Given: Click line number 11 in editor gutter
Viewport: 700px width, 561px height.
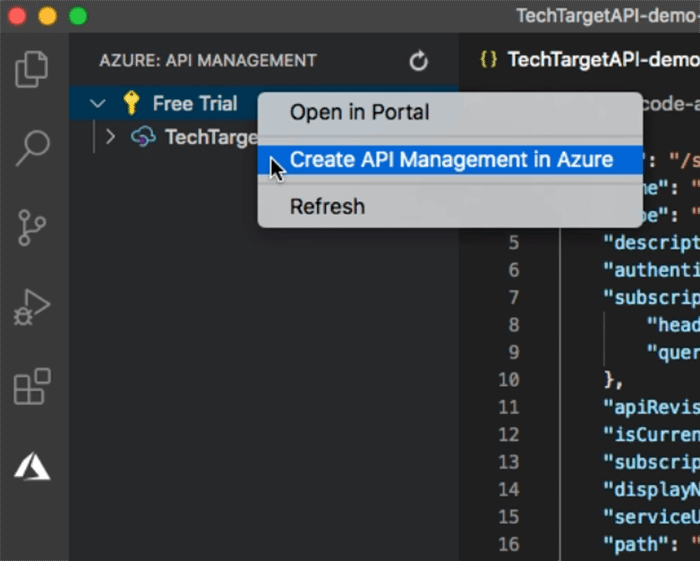Looking at the screenshot, I should coord(509,406).
